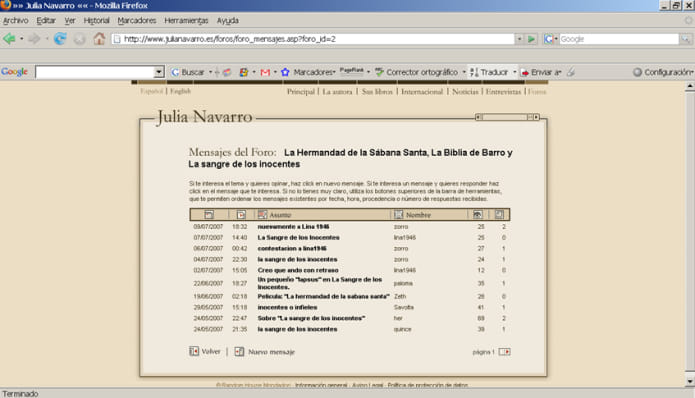
Task: Open the 'contestacion a lina1946' message
Action: tap(292, 248)
